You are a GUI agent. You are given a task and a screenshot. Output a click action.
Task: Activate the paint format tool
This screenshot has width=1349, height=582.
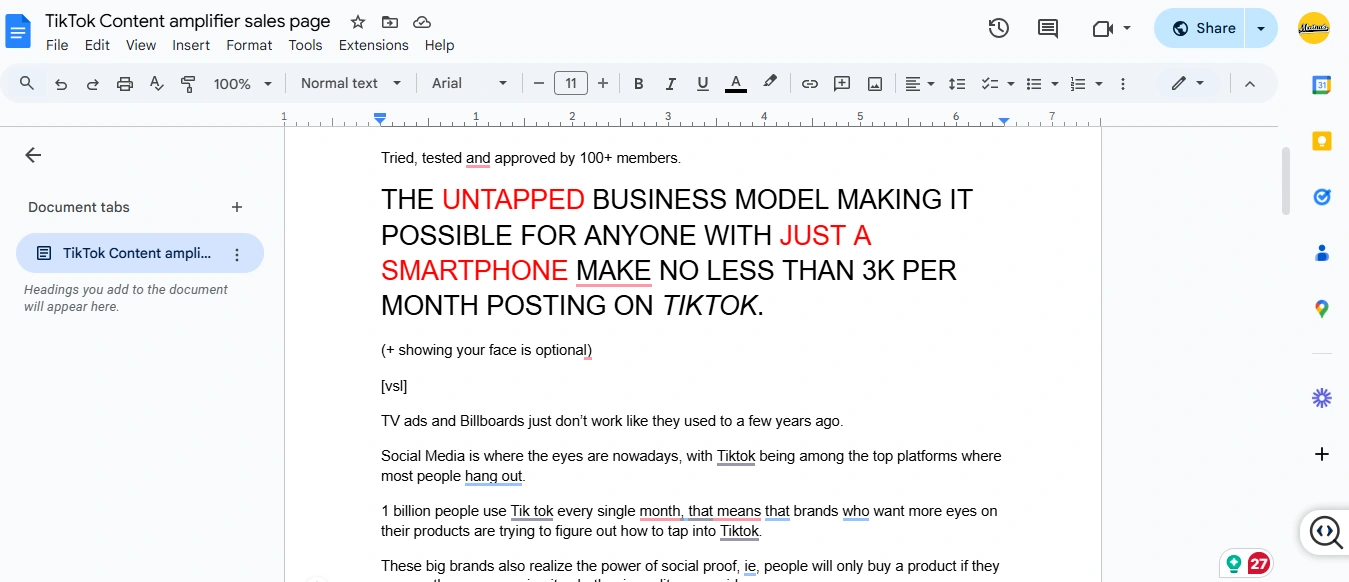188,84
